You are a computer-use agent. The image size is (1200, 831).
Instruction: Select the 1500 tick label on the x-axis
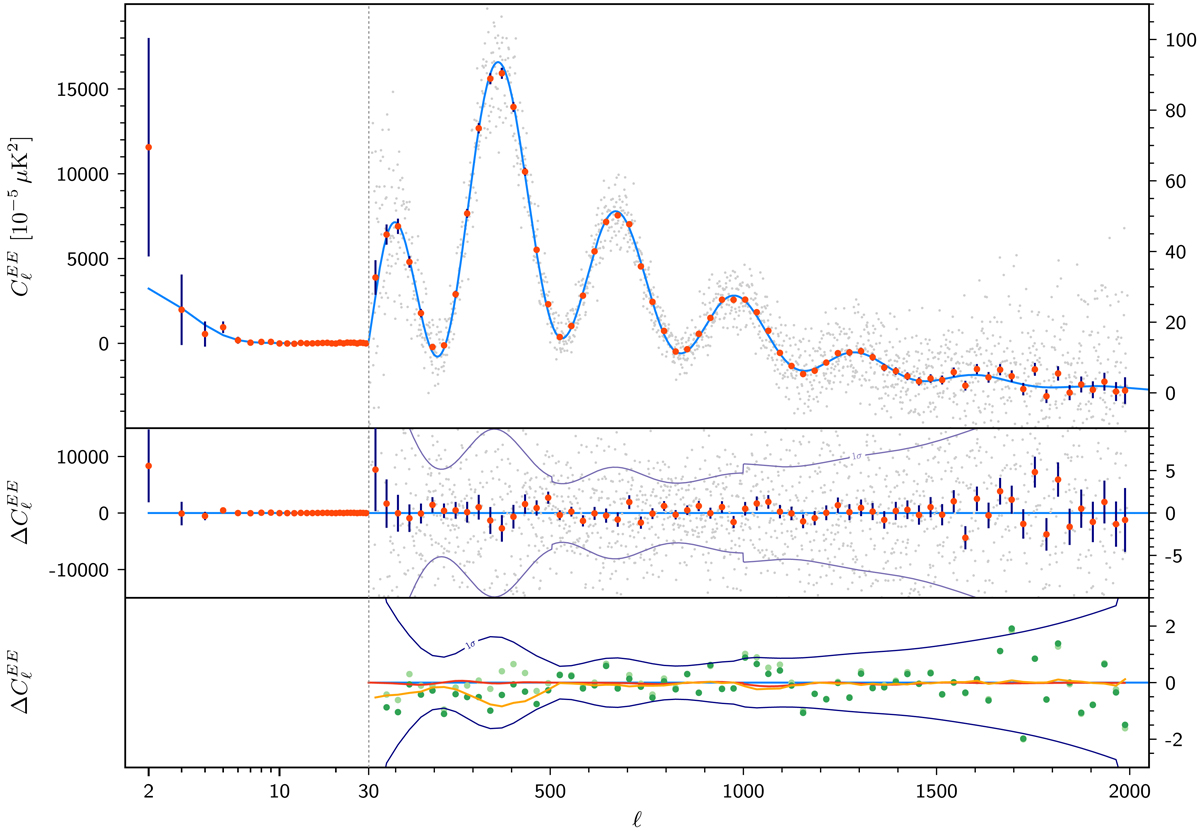coord(936,789)
